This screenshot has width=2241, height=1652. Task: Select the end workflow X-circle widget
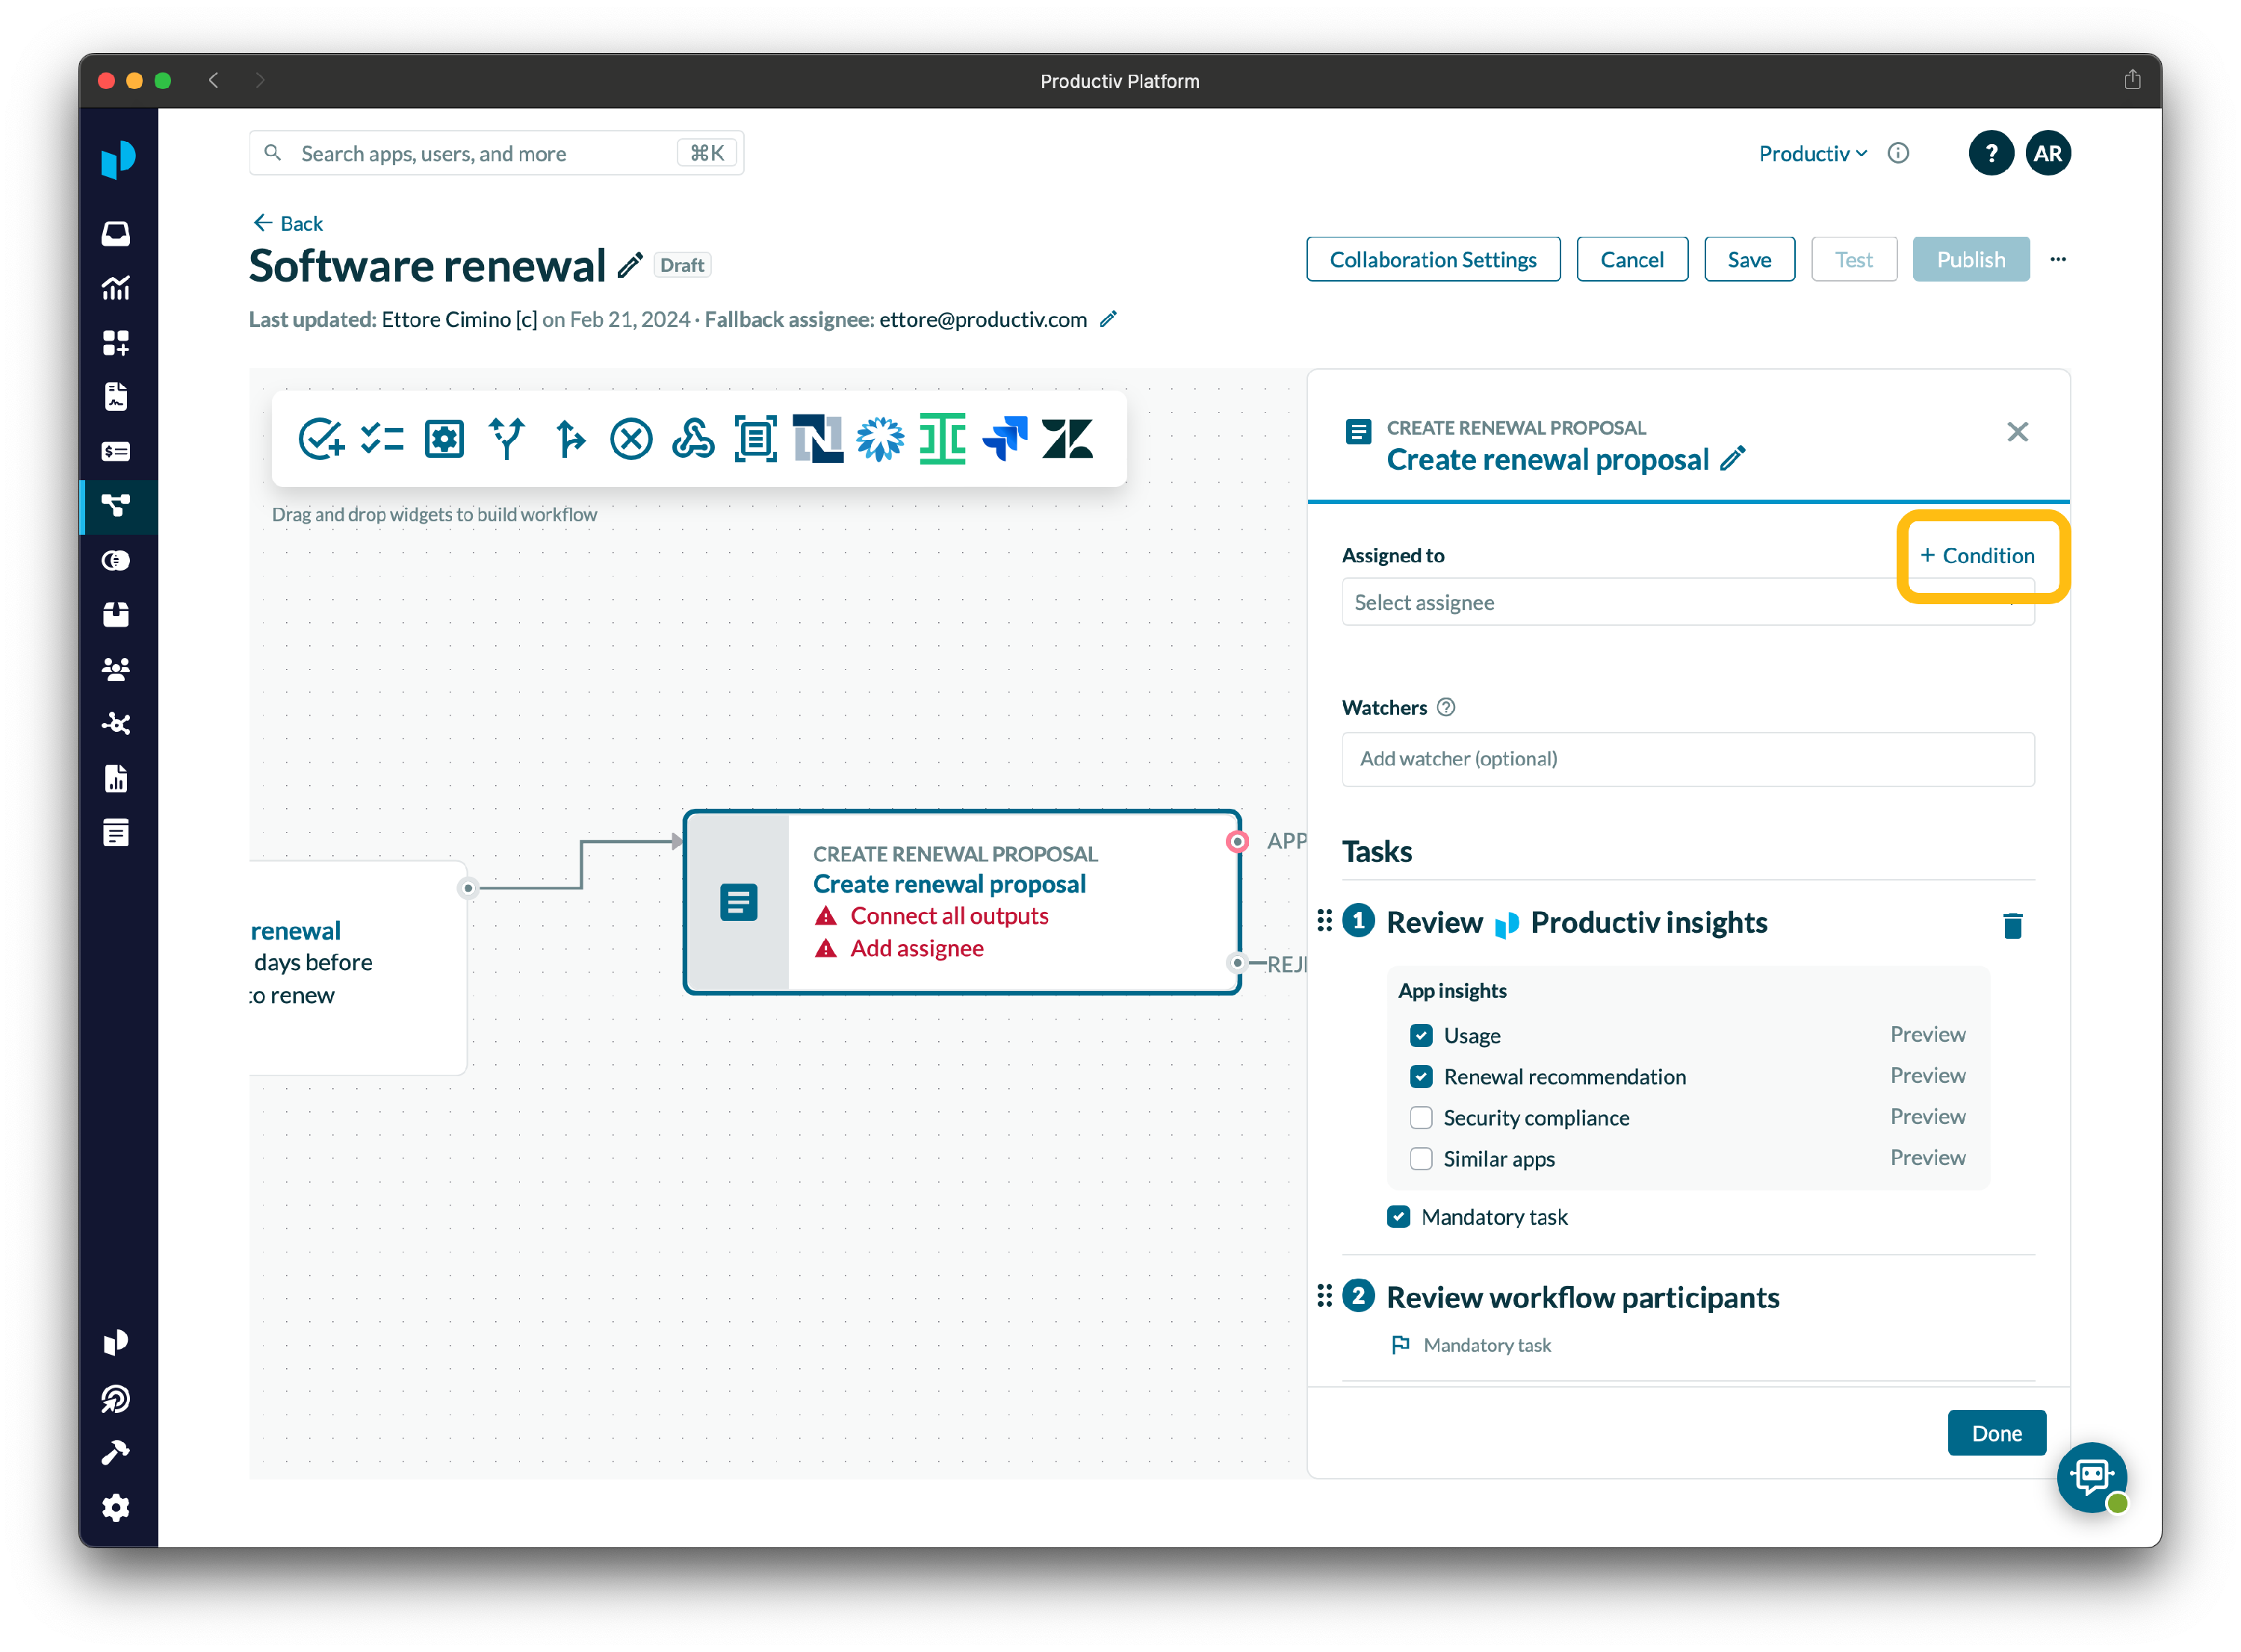631,438
